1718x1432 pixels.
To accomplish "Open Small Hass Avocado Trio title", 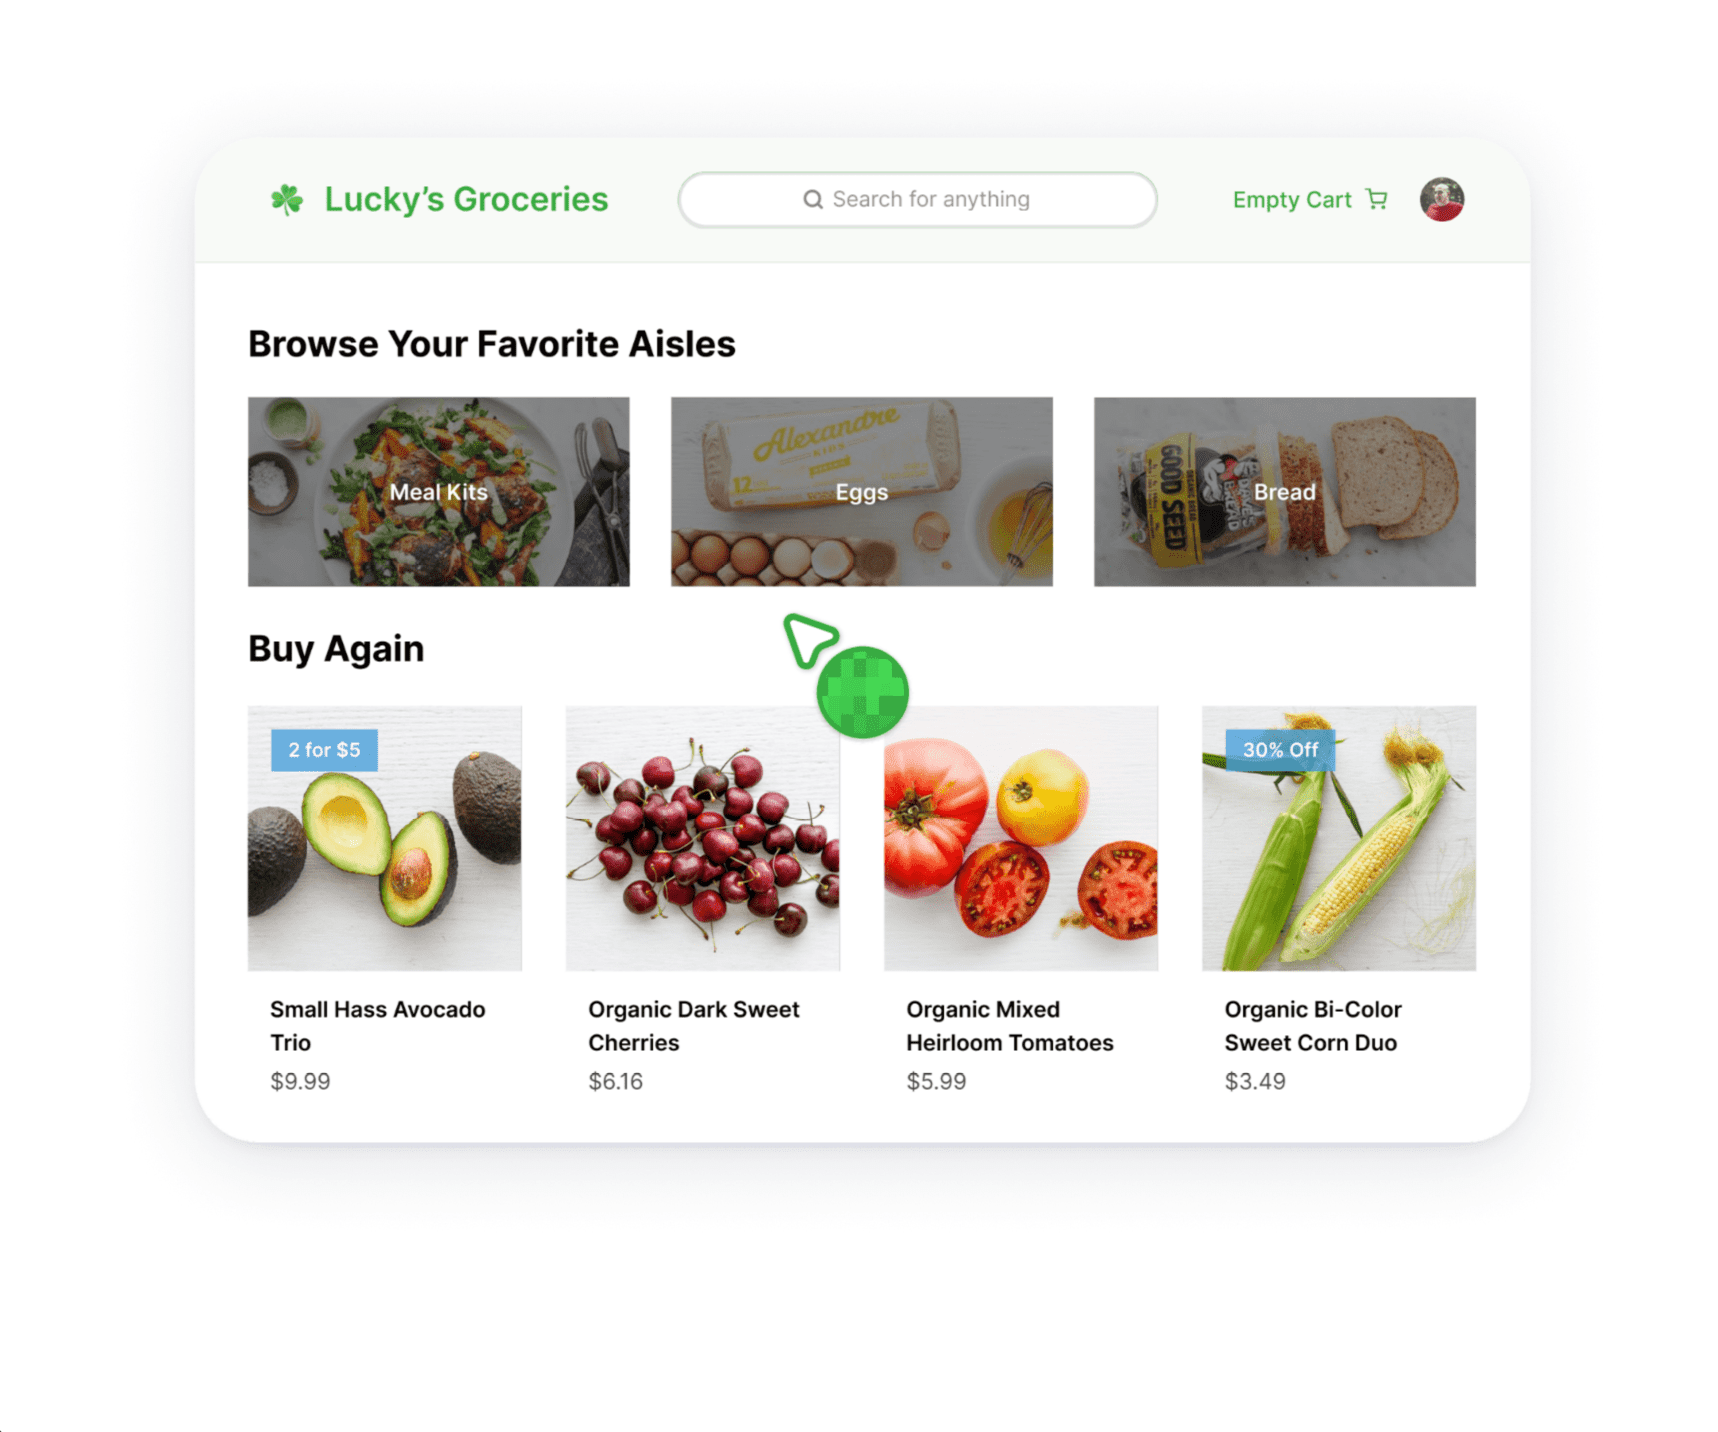I will click(x=378, y=1026).
